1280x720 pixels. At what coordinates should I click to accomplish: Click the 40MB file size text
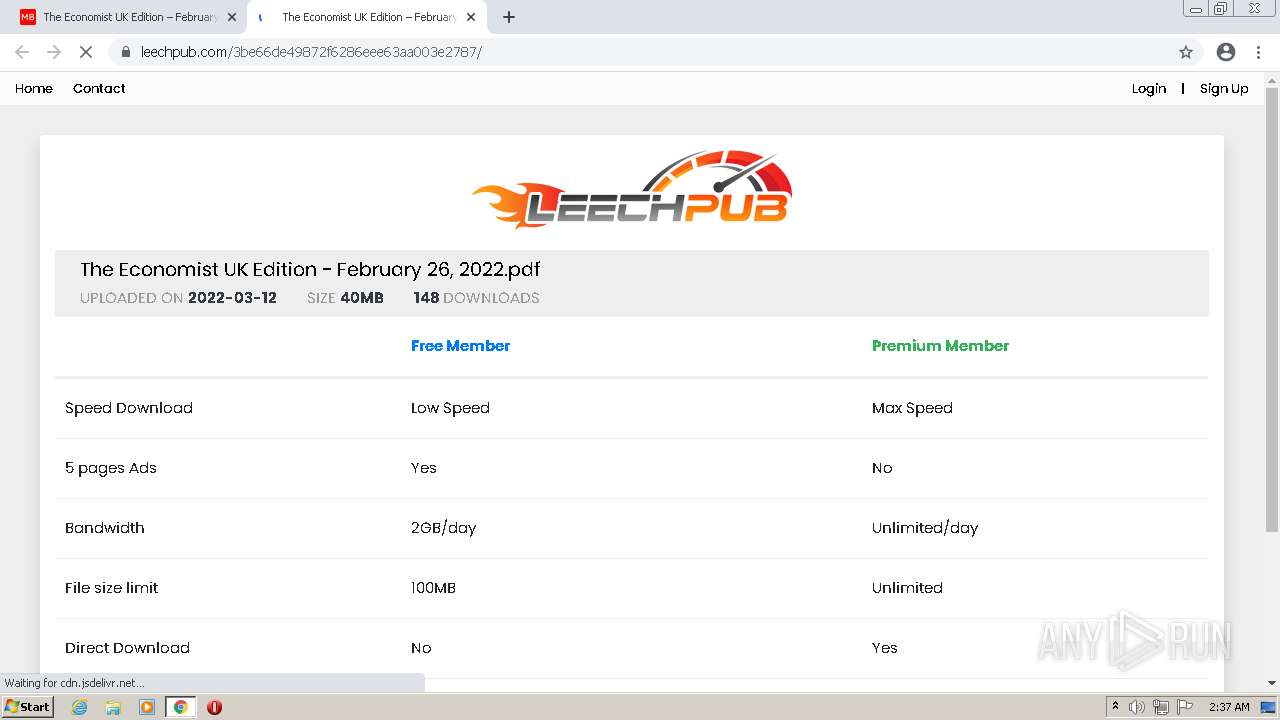coord(362,297)
